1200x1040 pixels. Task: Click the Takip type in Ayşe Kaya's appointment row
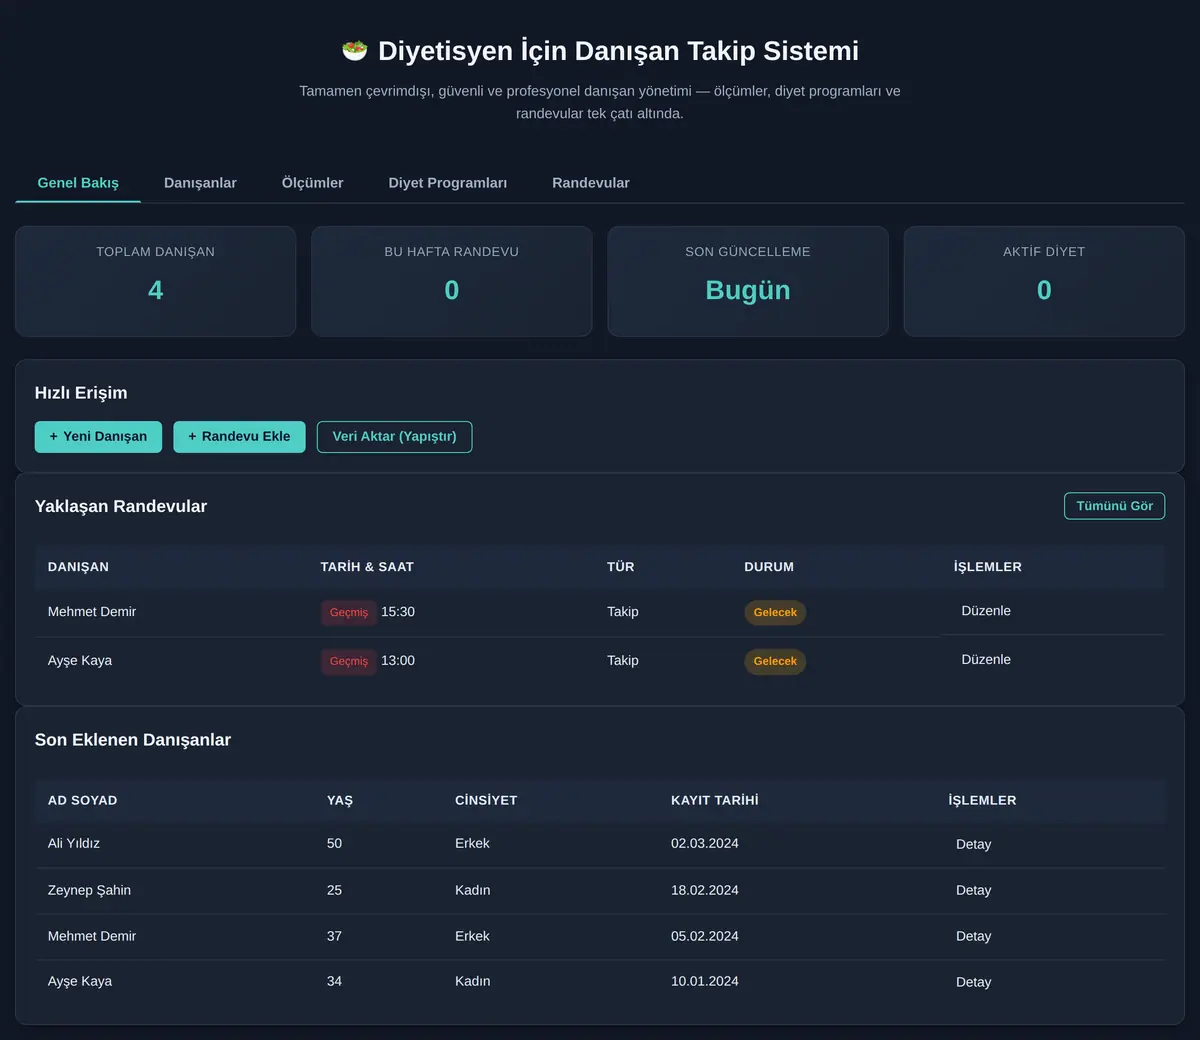(x=623, y=661)
